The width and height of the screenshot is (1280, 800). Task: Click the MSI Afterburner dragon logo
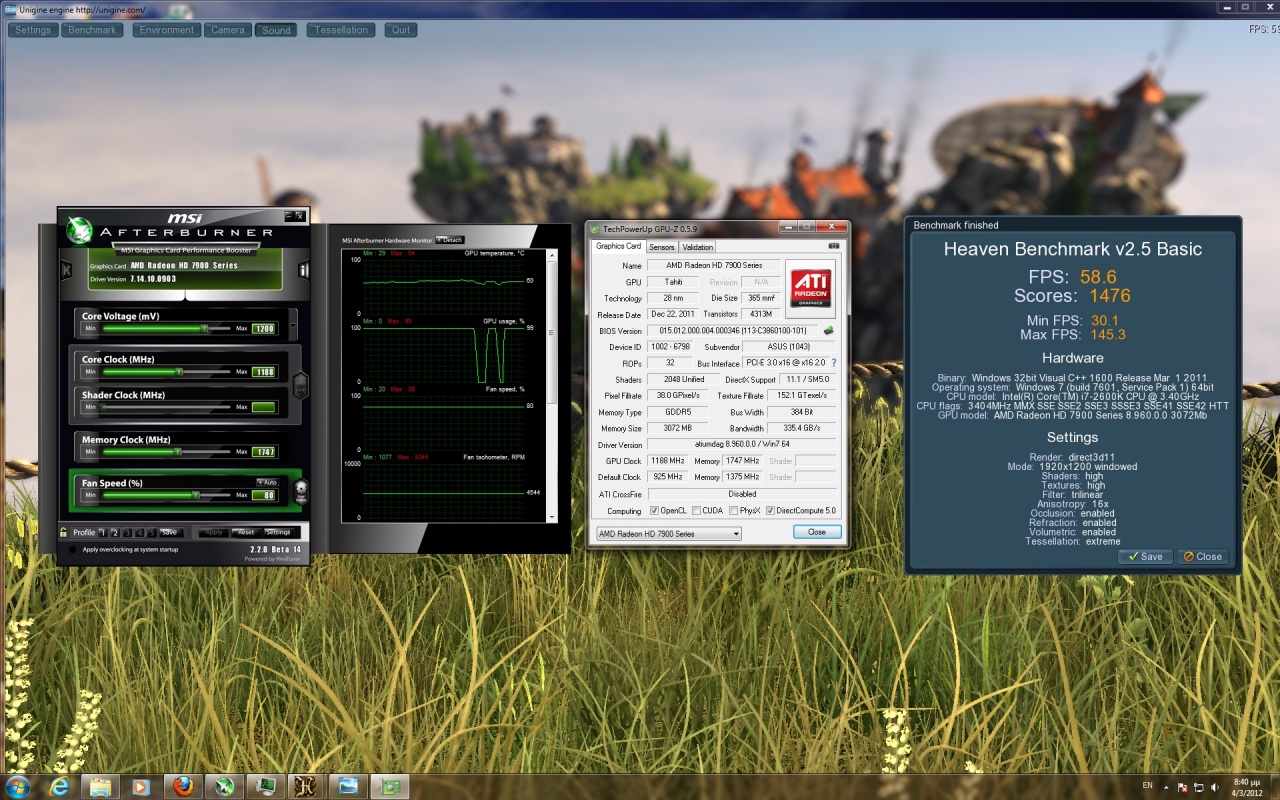click(x=80, y=230)
